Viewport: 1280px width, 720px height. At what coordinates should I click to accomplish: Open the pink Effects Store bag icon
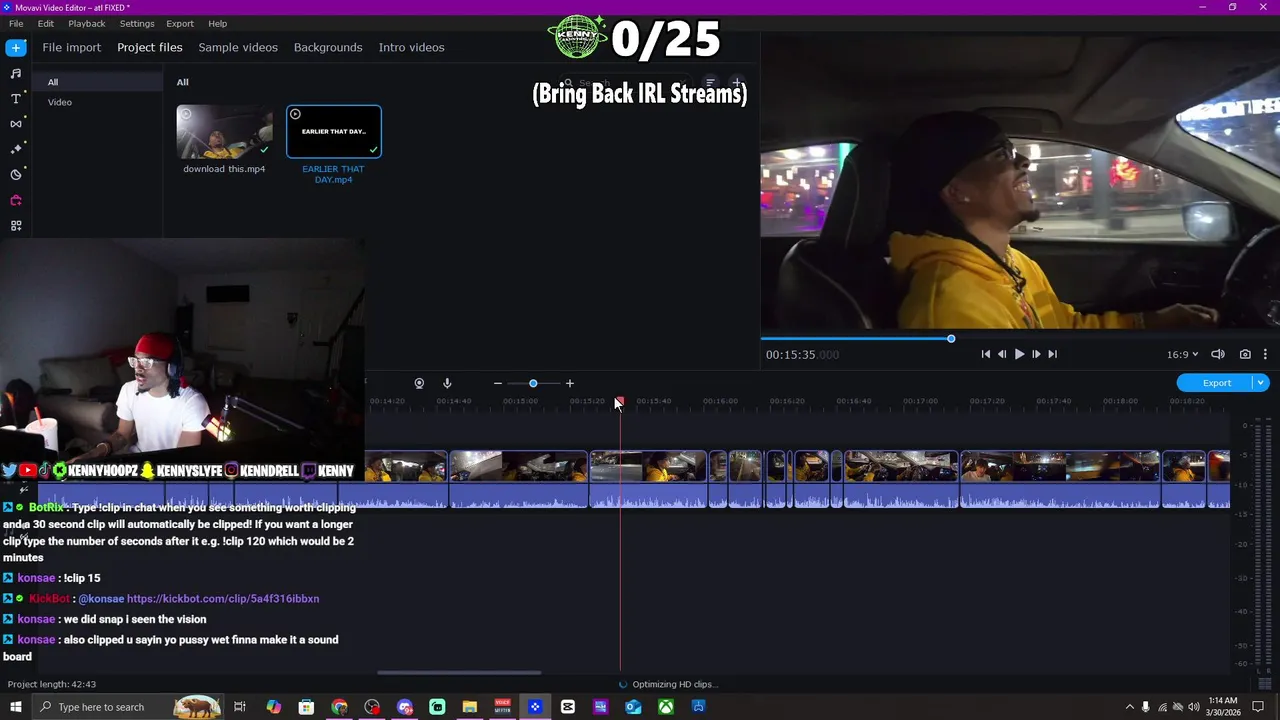(16, 200)
